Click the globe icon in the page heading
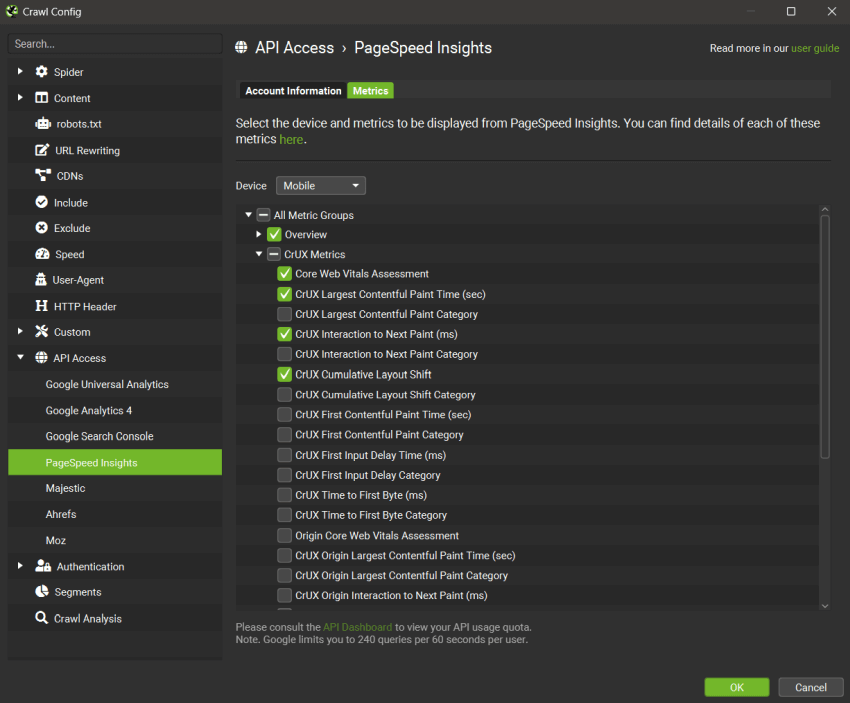The height and width of the screenshot is (703, 850). point(241,48)
